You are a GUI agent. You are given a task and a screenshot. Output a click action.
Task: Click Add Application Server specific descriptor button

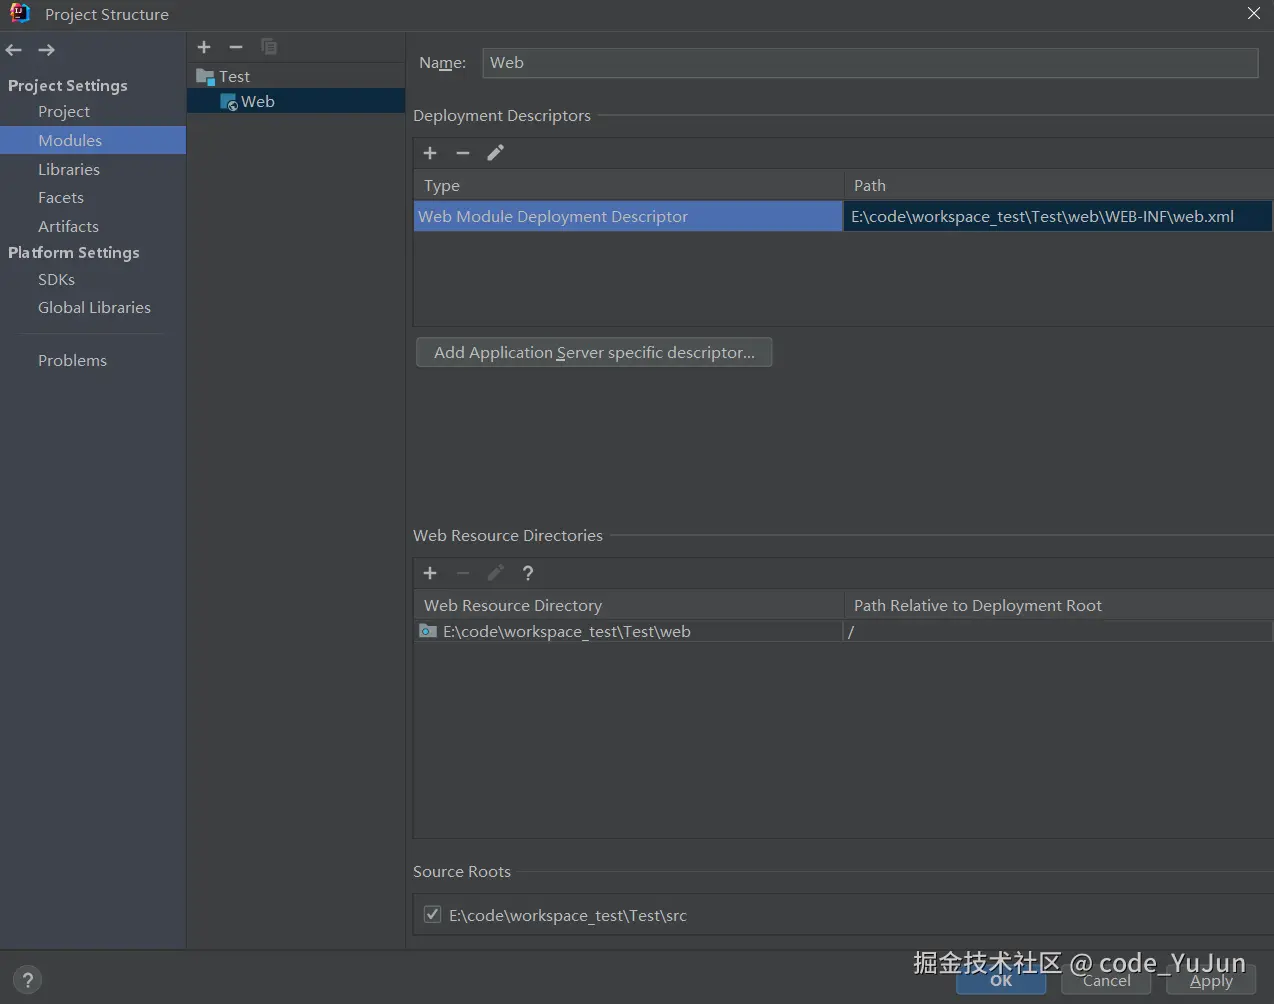(594, 353)
